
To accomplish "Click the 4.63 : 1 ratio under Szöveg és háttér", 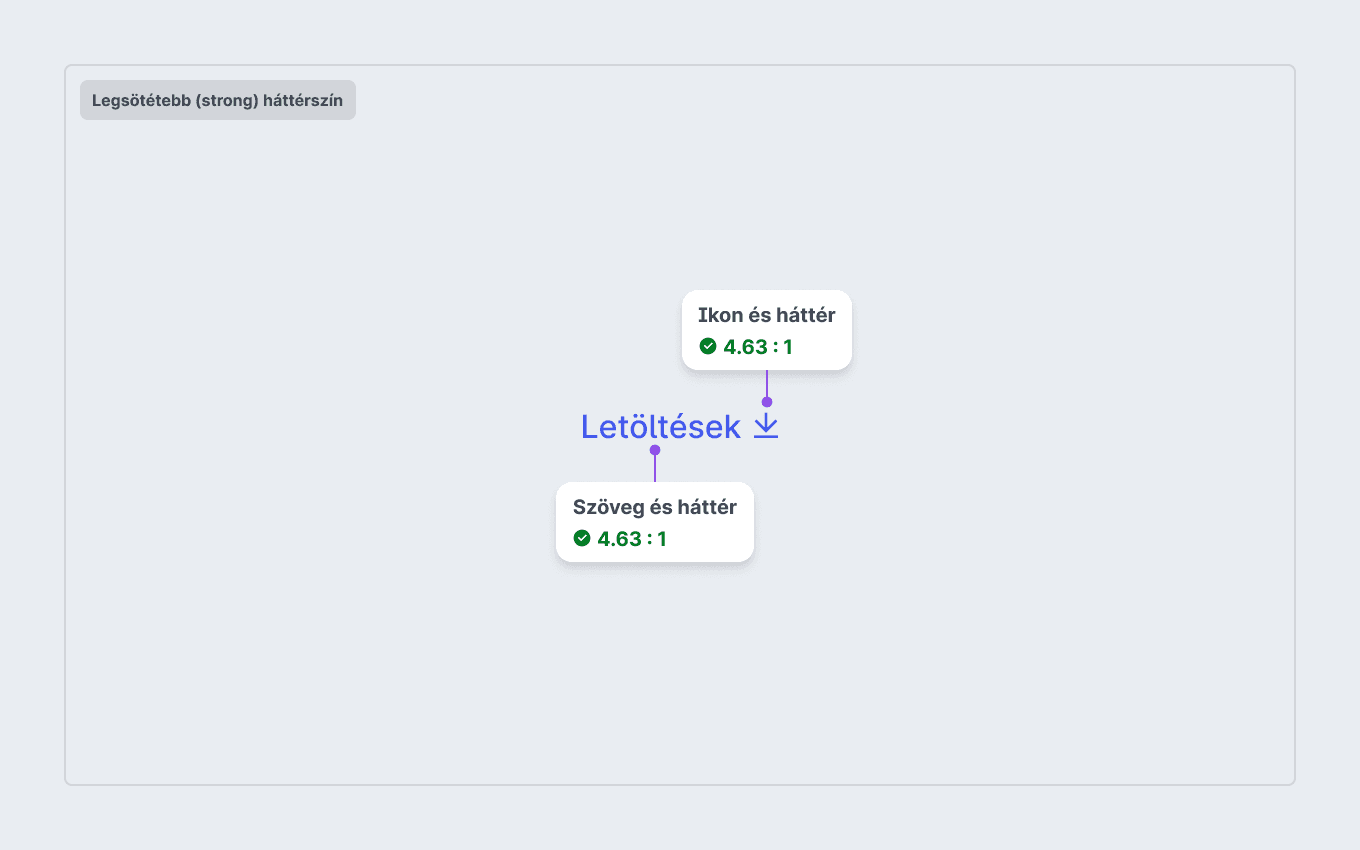I will click(632, 539).
